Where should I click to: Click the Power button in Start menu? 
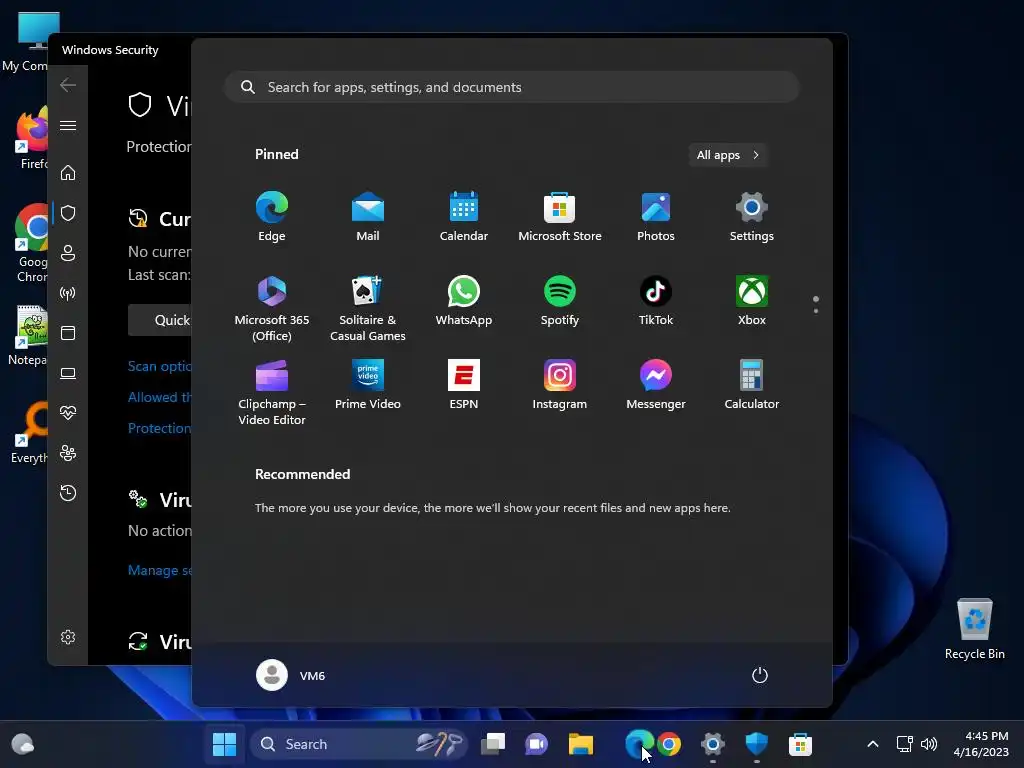(x=760, y=675)
